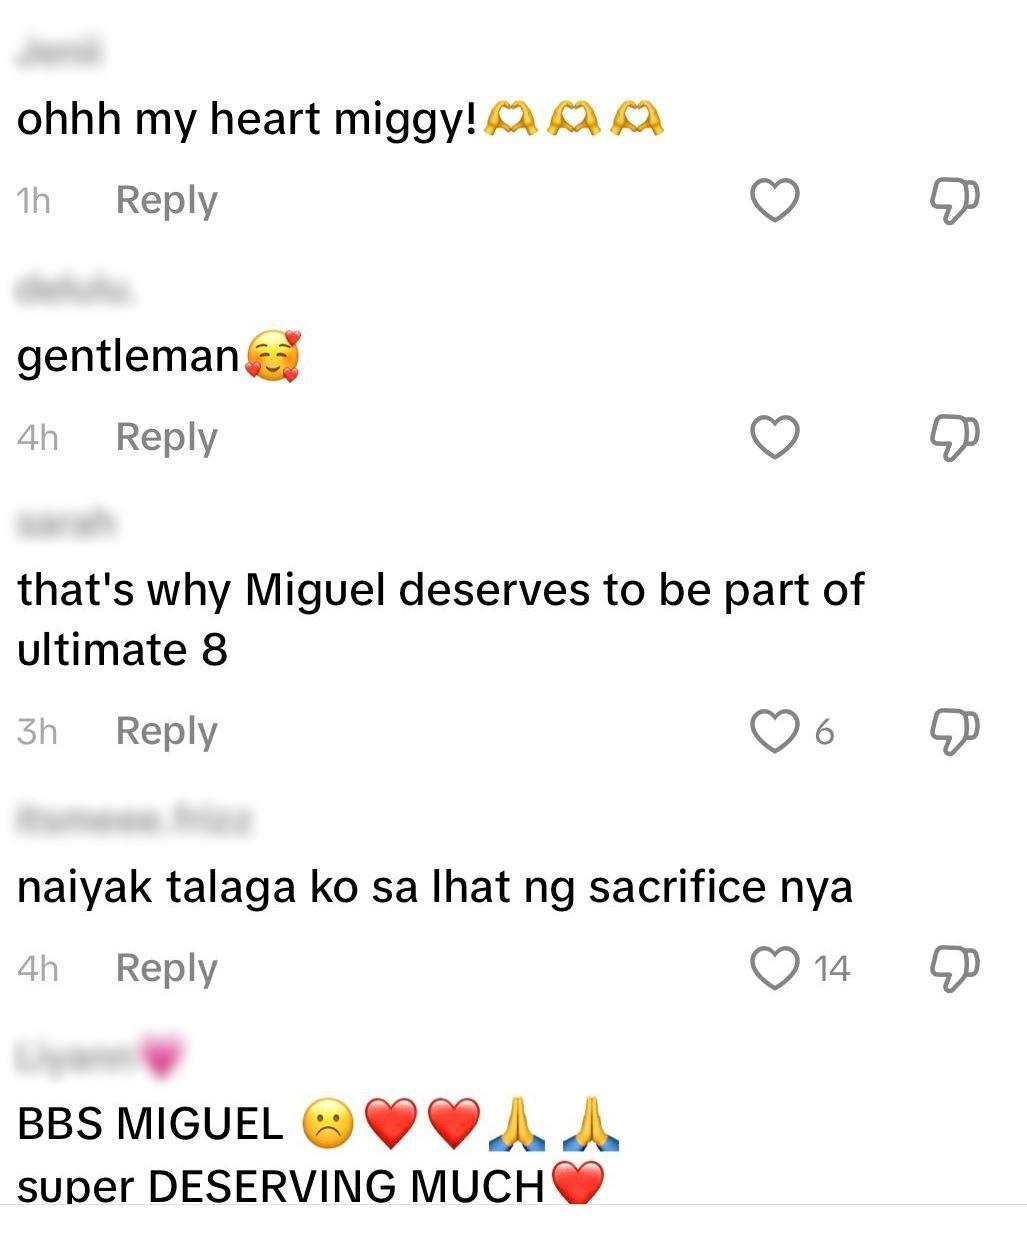The image size is (1027, 1254).
Task: Open the username above "that's why Miguel"
Action: click(x=66, y=522)
